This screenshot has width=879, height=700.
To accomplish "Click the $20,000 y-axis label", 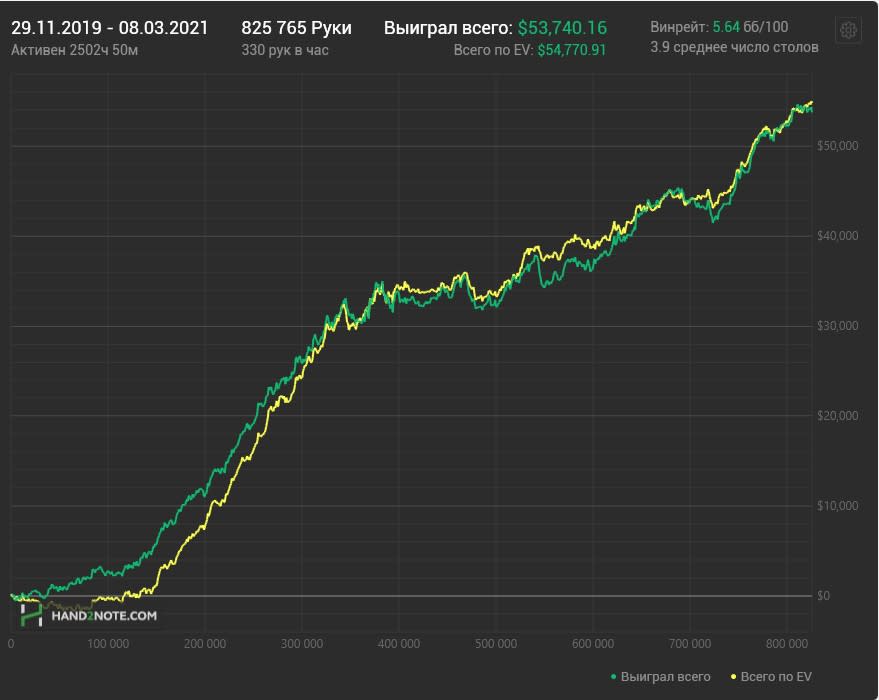I will pyautogui.click(x=837, y=415).
